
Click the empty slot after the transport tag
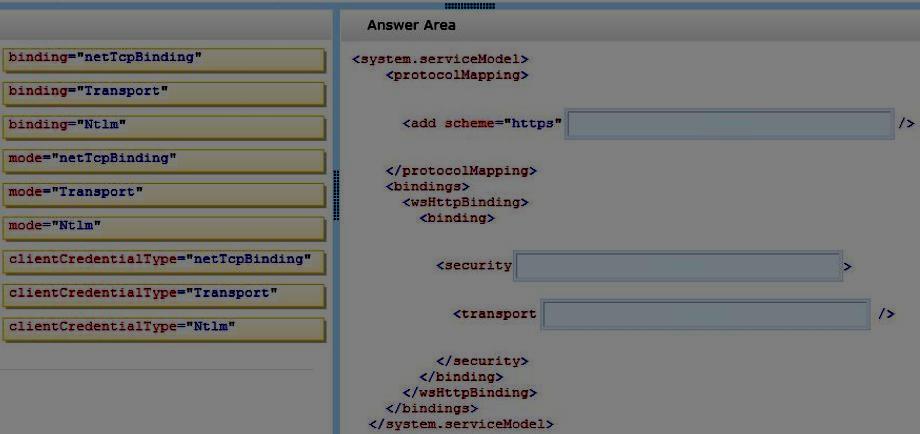[705, 314]
